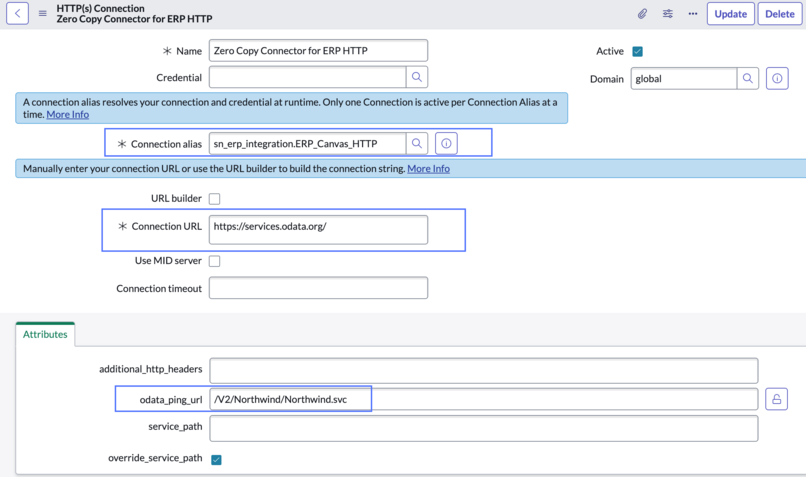The height and width of the screenshot is (477, 806).
Task: Open the Credential lookup magnifier
Action: point(417,77)
